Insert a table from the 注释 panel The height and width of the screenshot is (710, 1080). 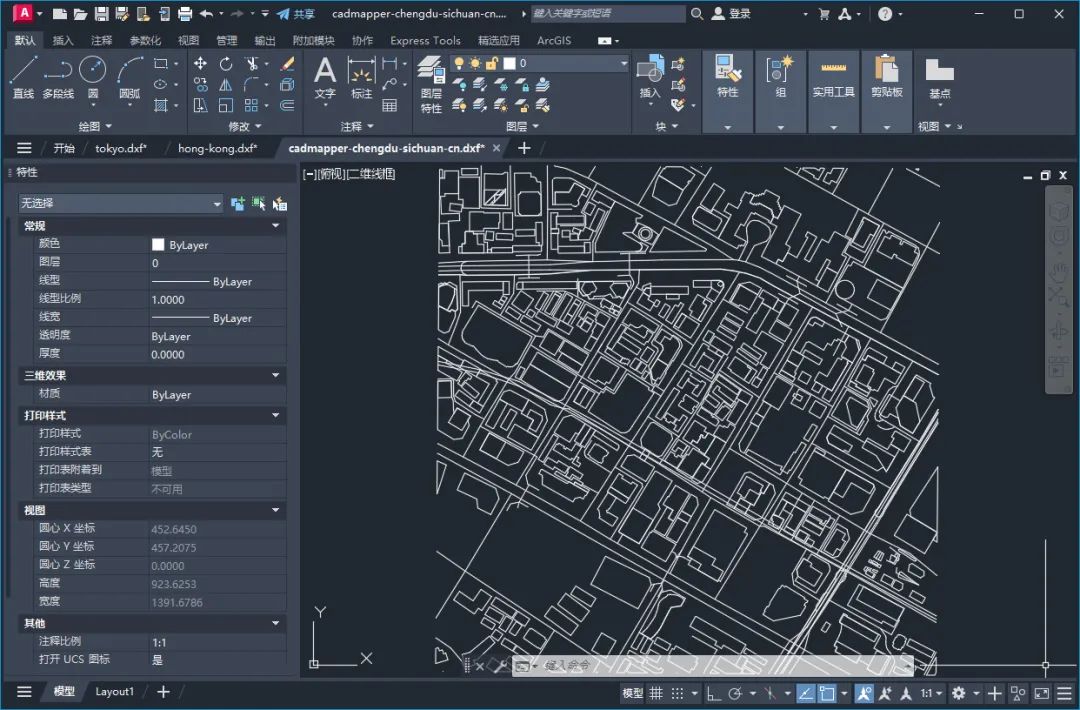[x=390, y=105]
